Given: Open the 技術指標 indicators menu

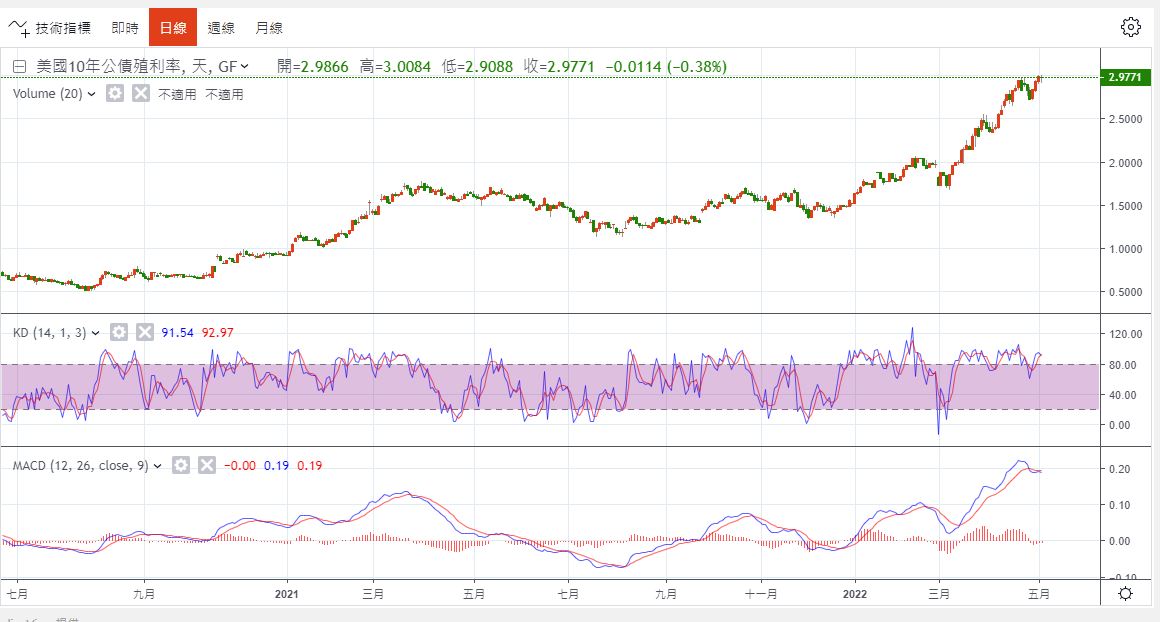Looking at the screenshot, I should point(49,27).
